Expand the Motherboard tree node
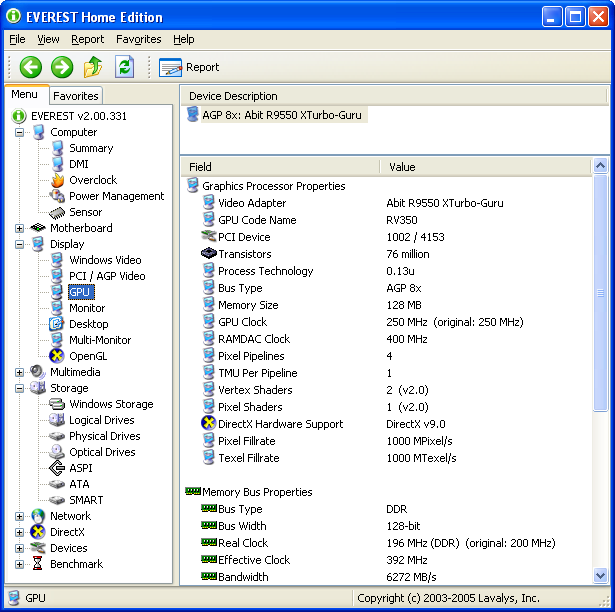Image resolution: width=615 pixels, height=612 pixels. coord(19,228)
